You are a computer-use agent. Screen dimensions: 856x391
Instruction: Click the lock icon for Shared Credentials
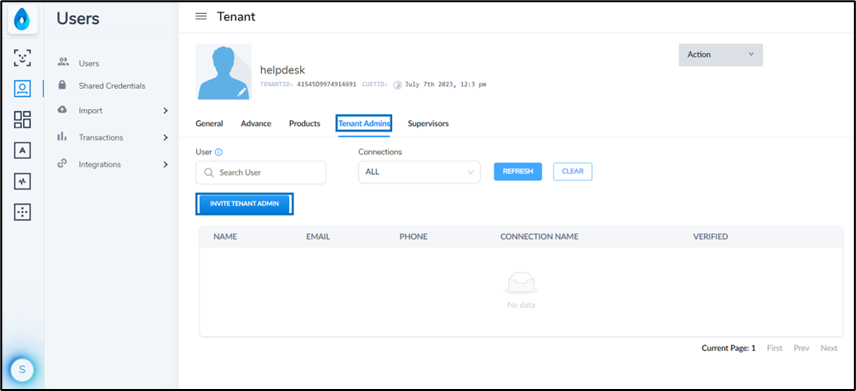[62, 85]
